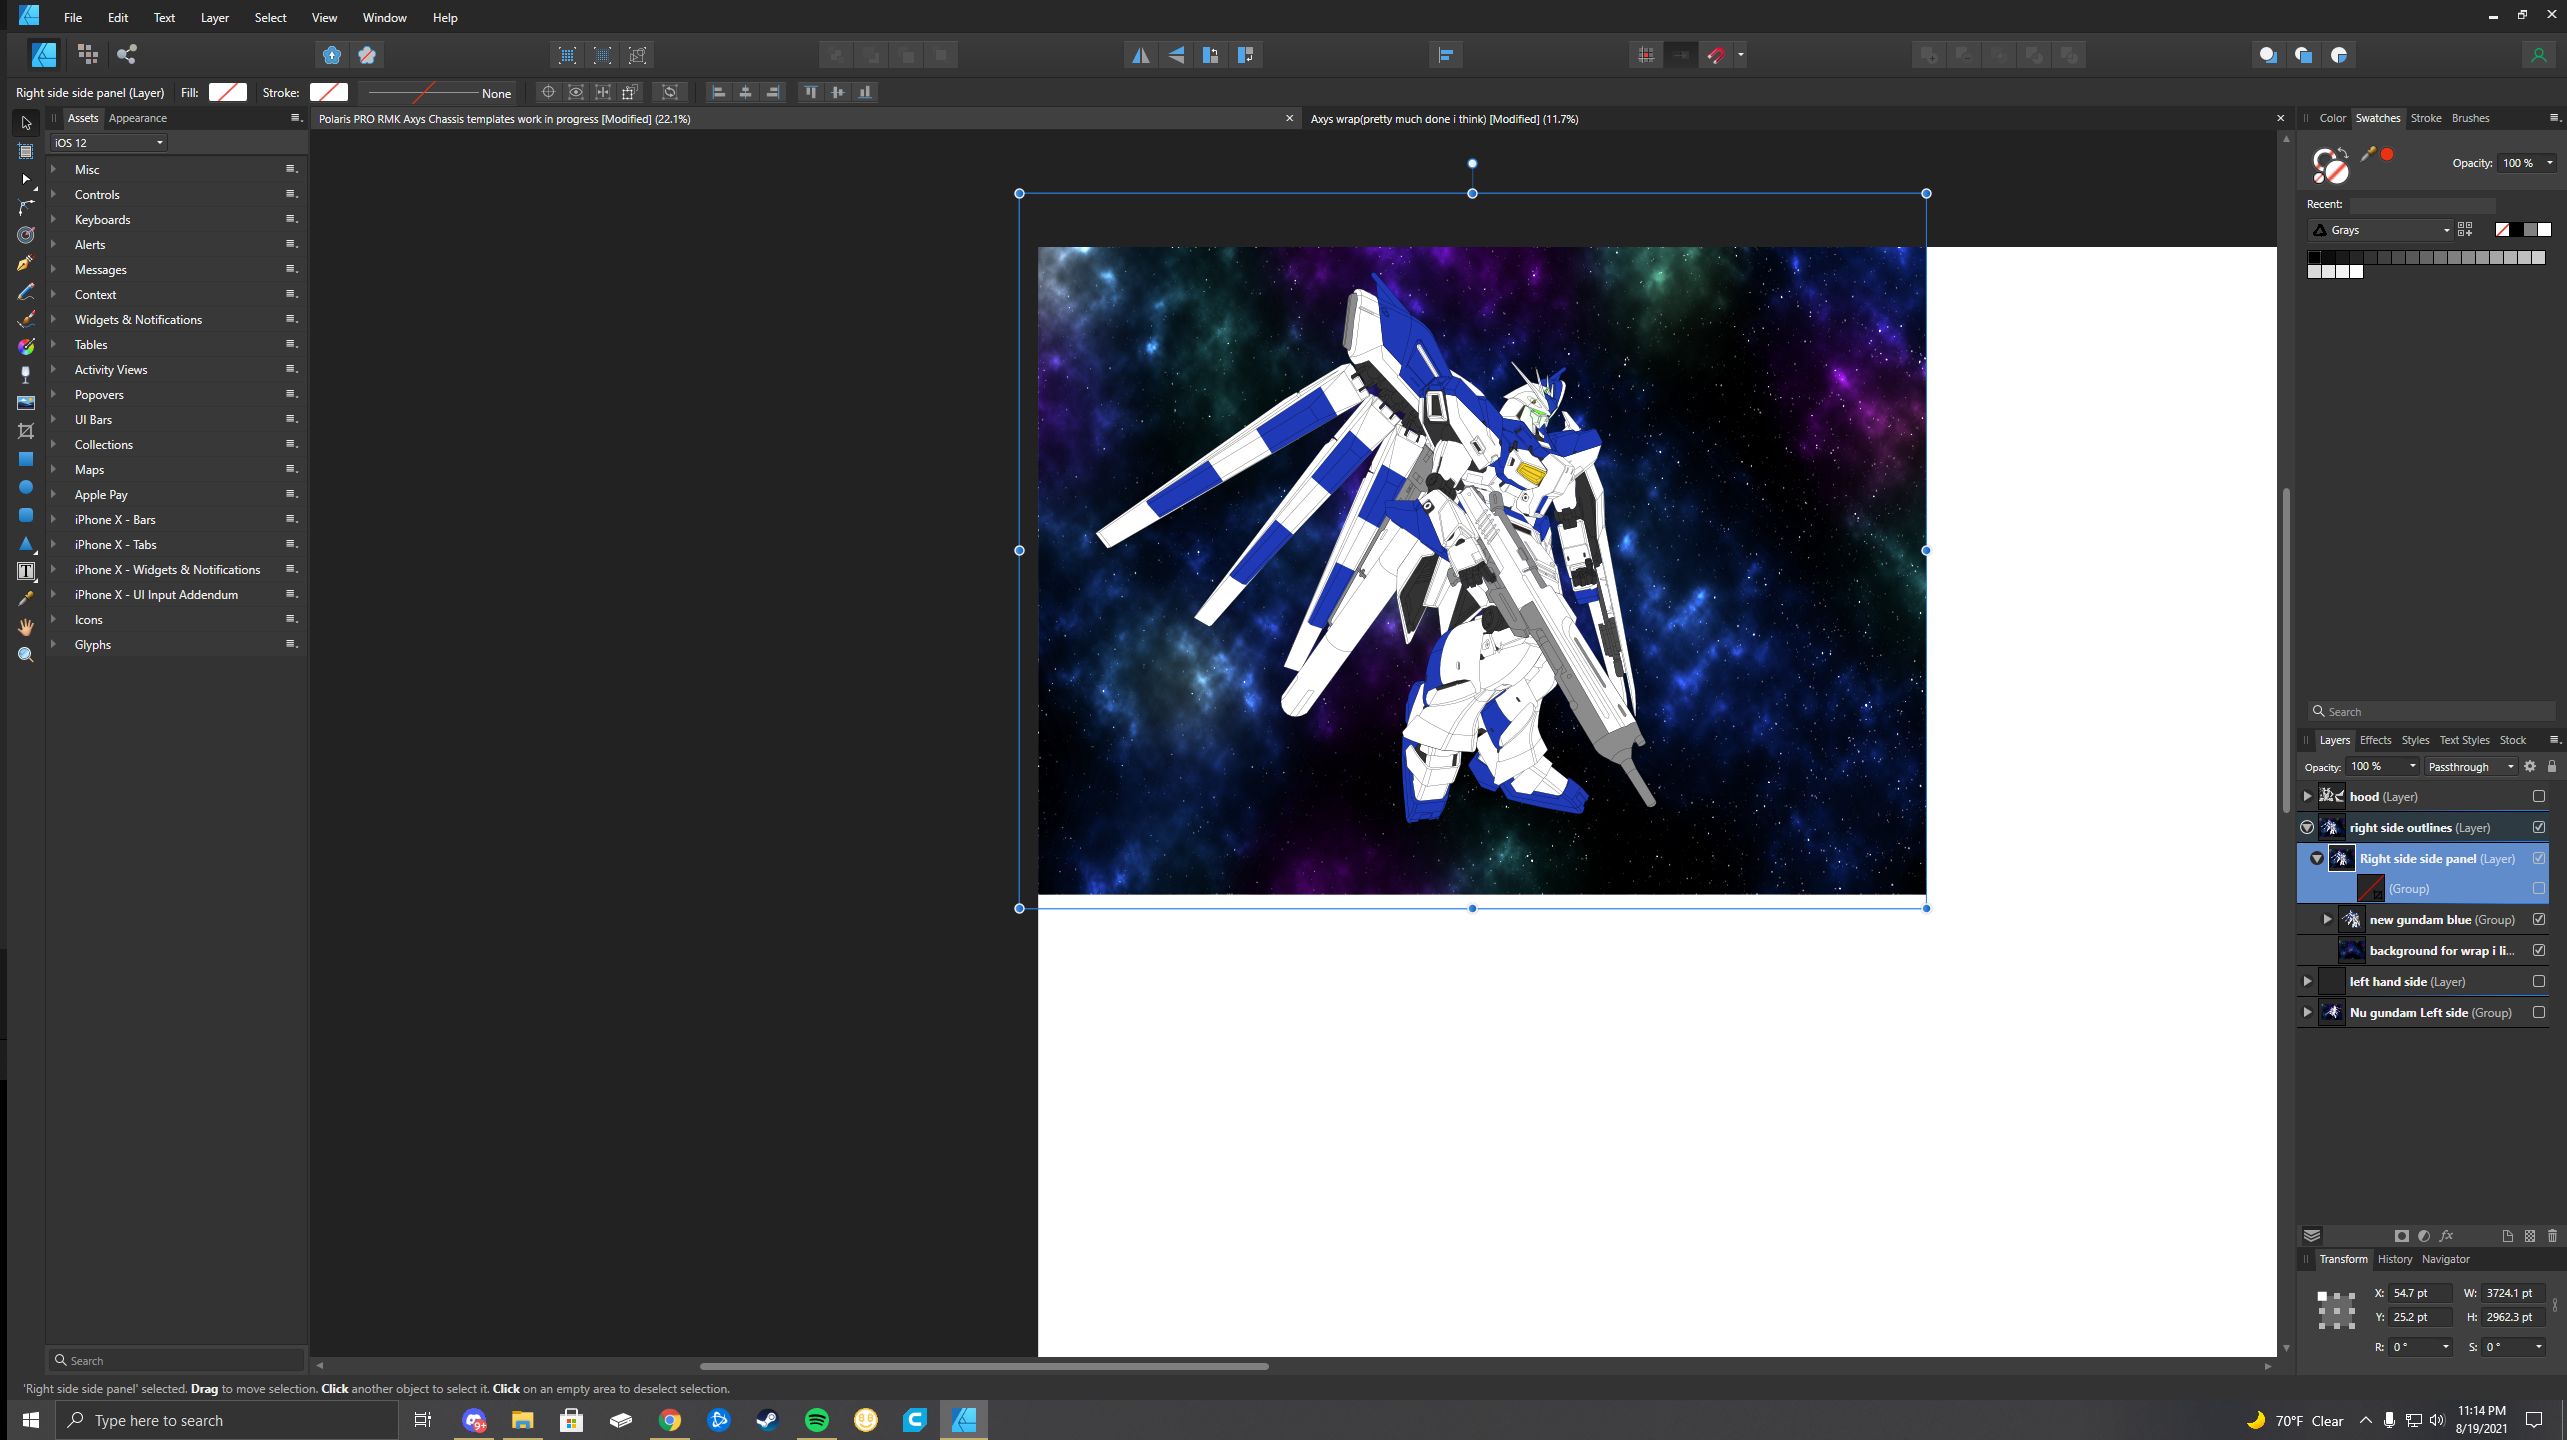Expand the Keyboards asset category

(x=53, y=219)
